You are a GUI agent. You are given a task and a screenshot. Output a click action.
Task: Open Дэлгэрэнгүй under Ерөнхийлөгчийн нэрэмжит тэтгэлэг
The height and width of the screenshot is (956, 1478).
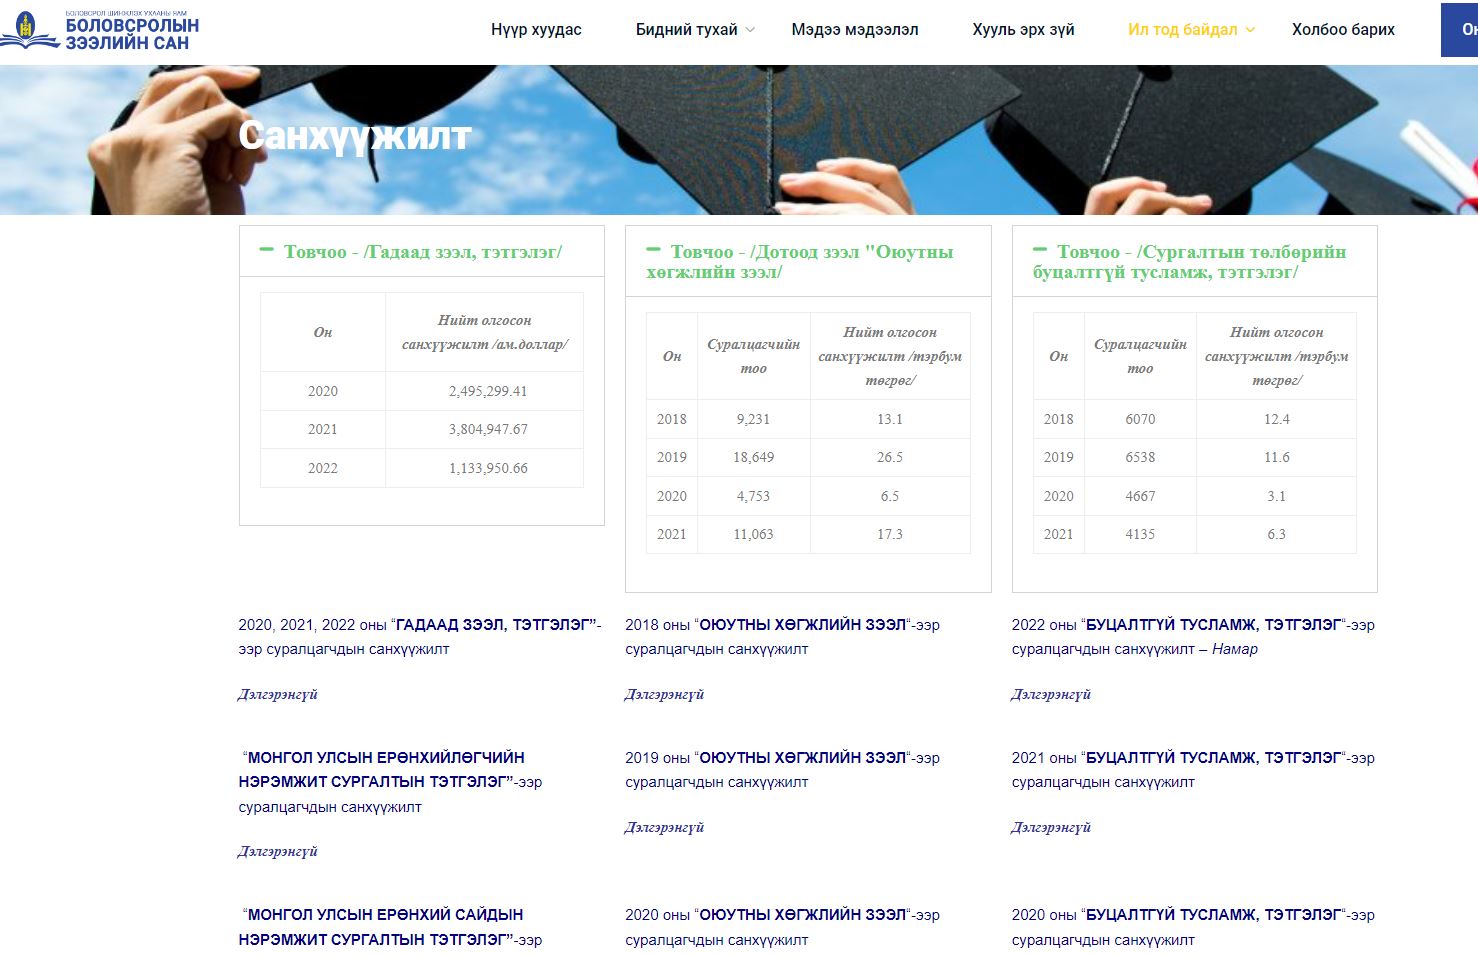click(x=278, y=851)
